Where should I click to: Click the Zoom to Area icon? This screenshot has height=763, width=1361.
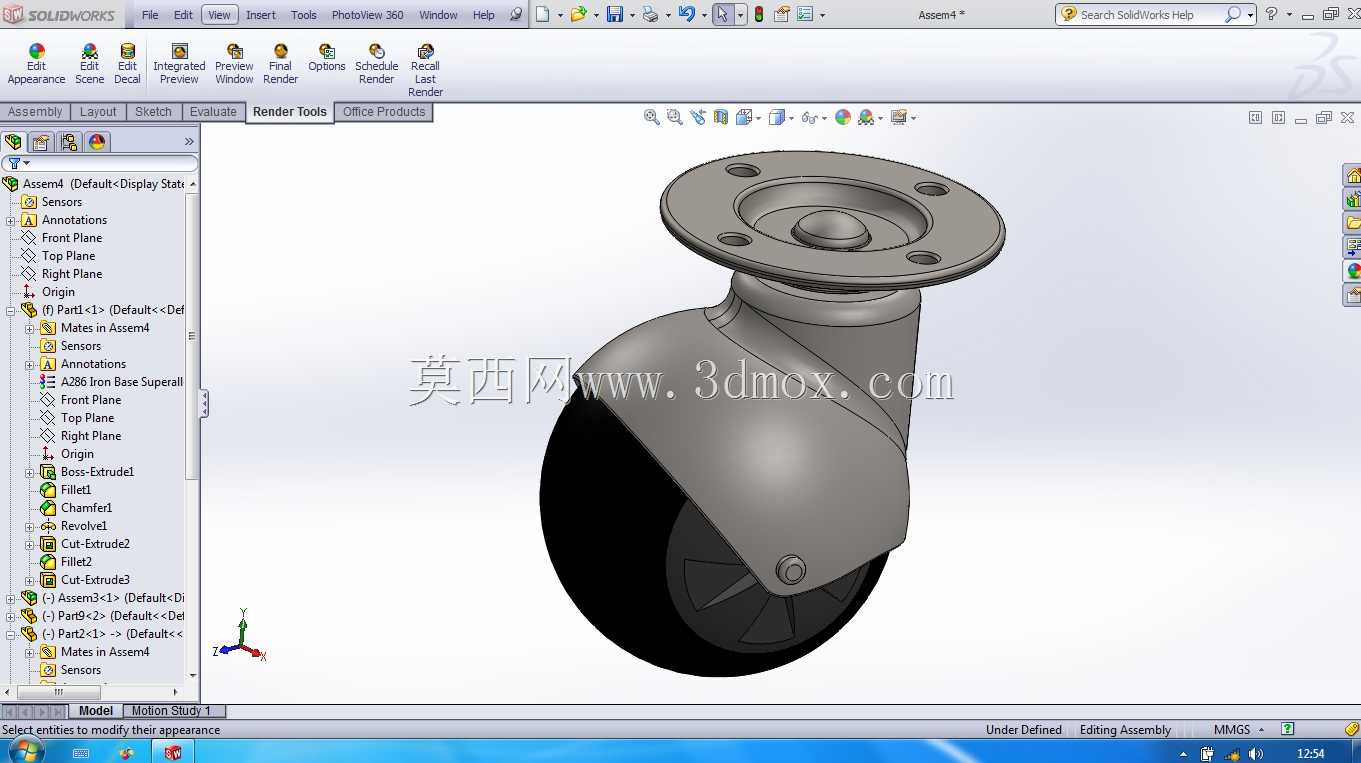(x=675, y=117)
